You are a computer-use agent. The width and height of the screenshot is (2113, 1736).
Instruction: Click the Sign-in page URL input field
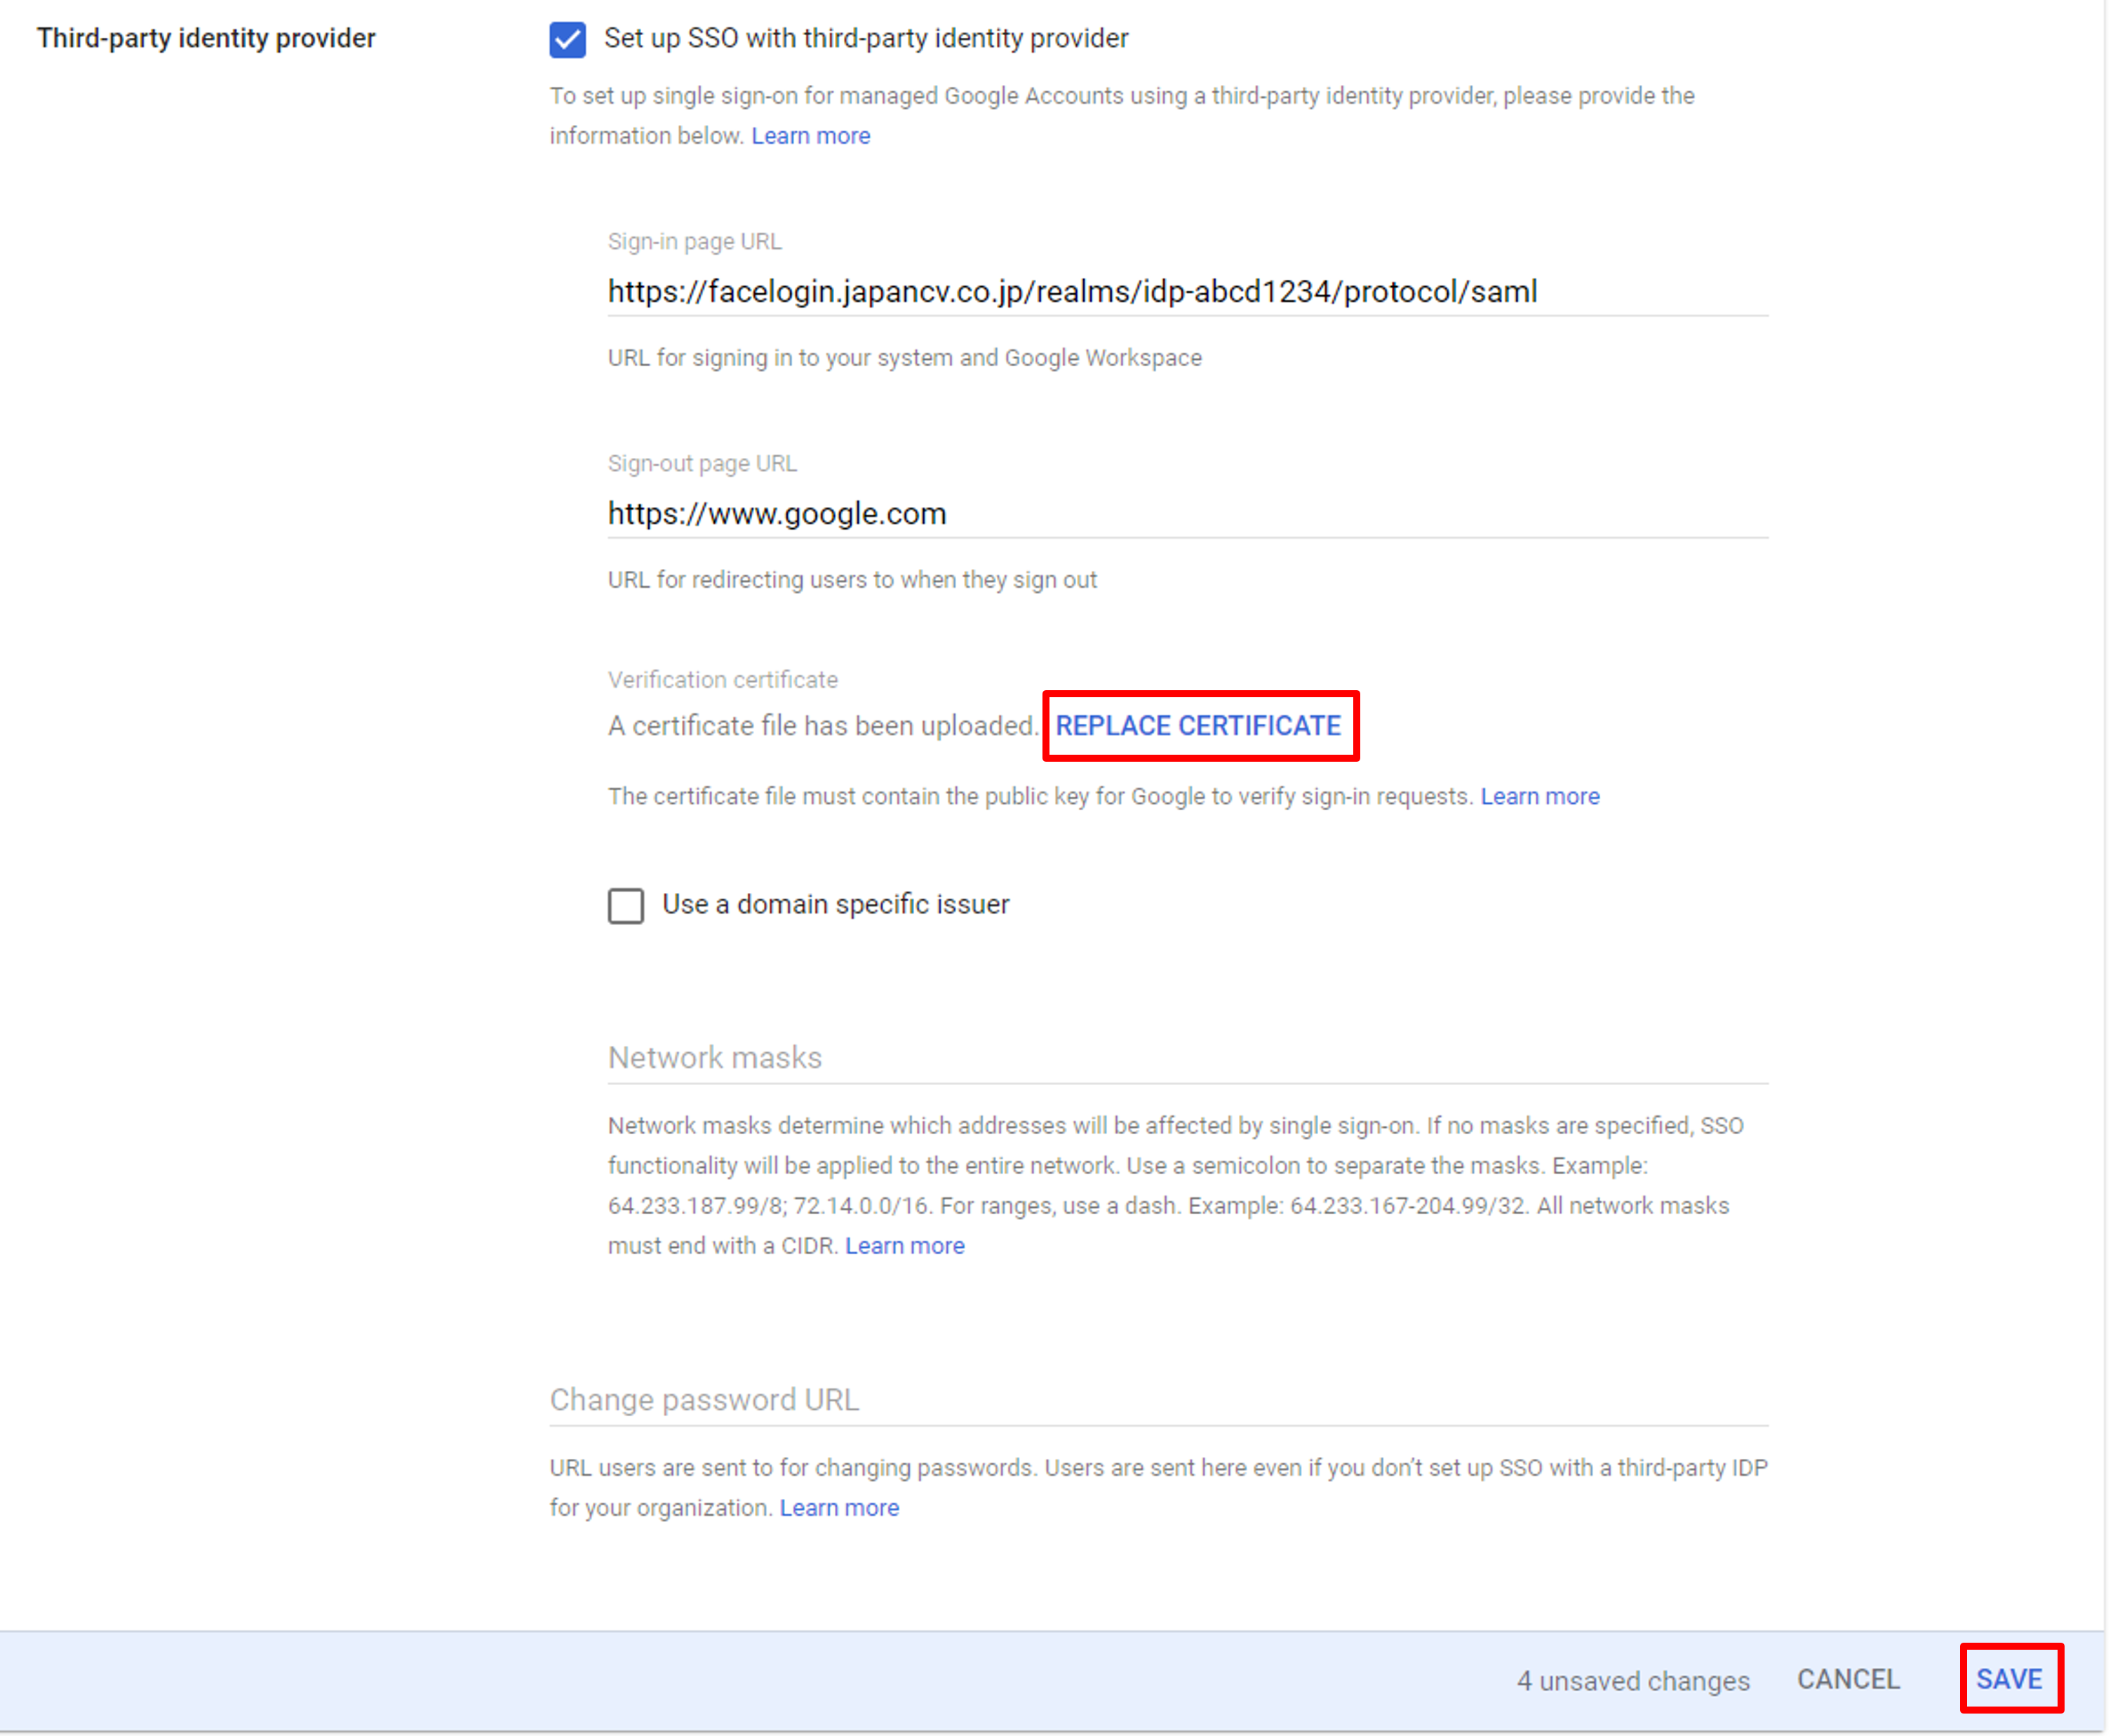click(x=1185, y=290)
